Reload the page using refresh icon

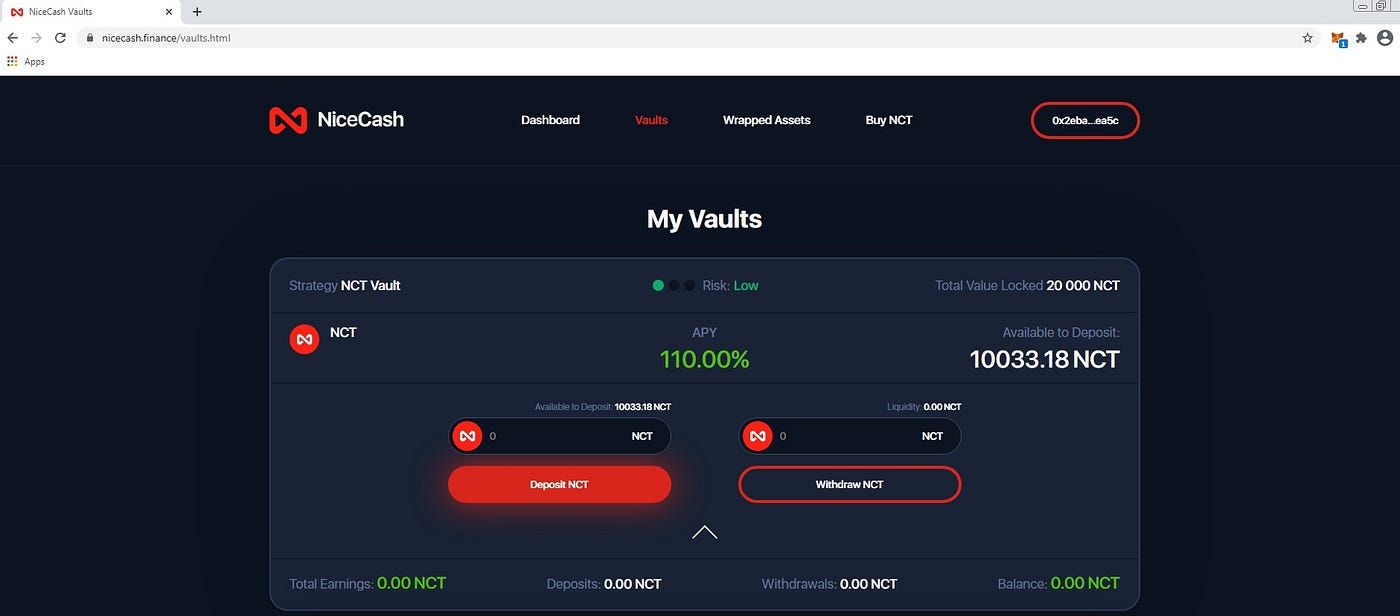point(60,38)
